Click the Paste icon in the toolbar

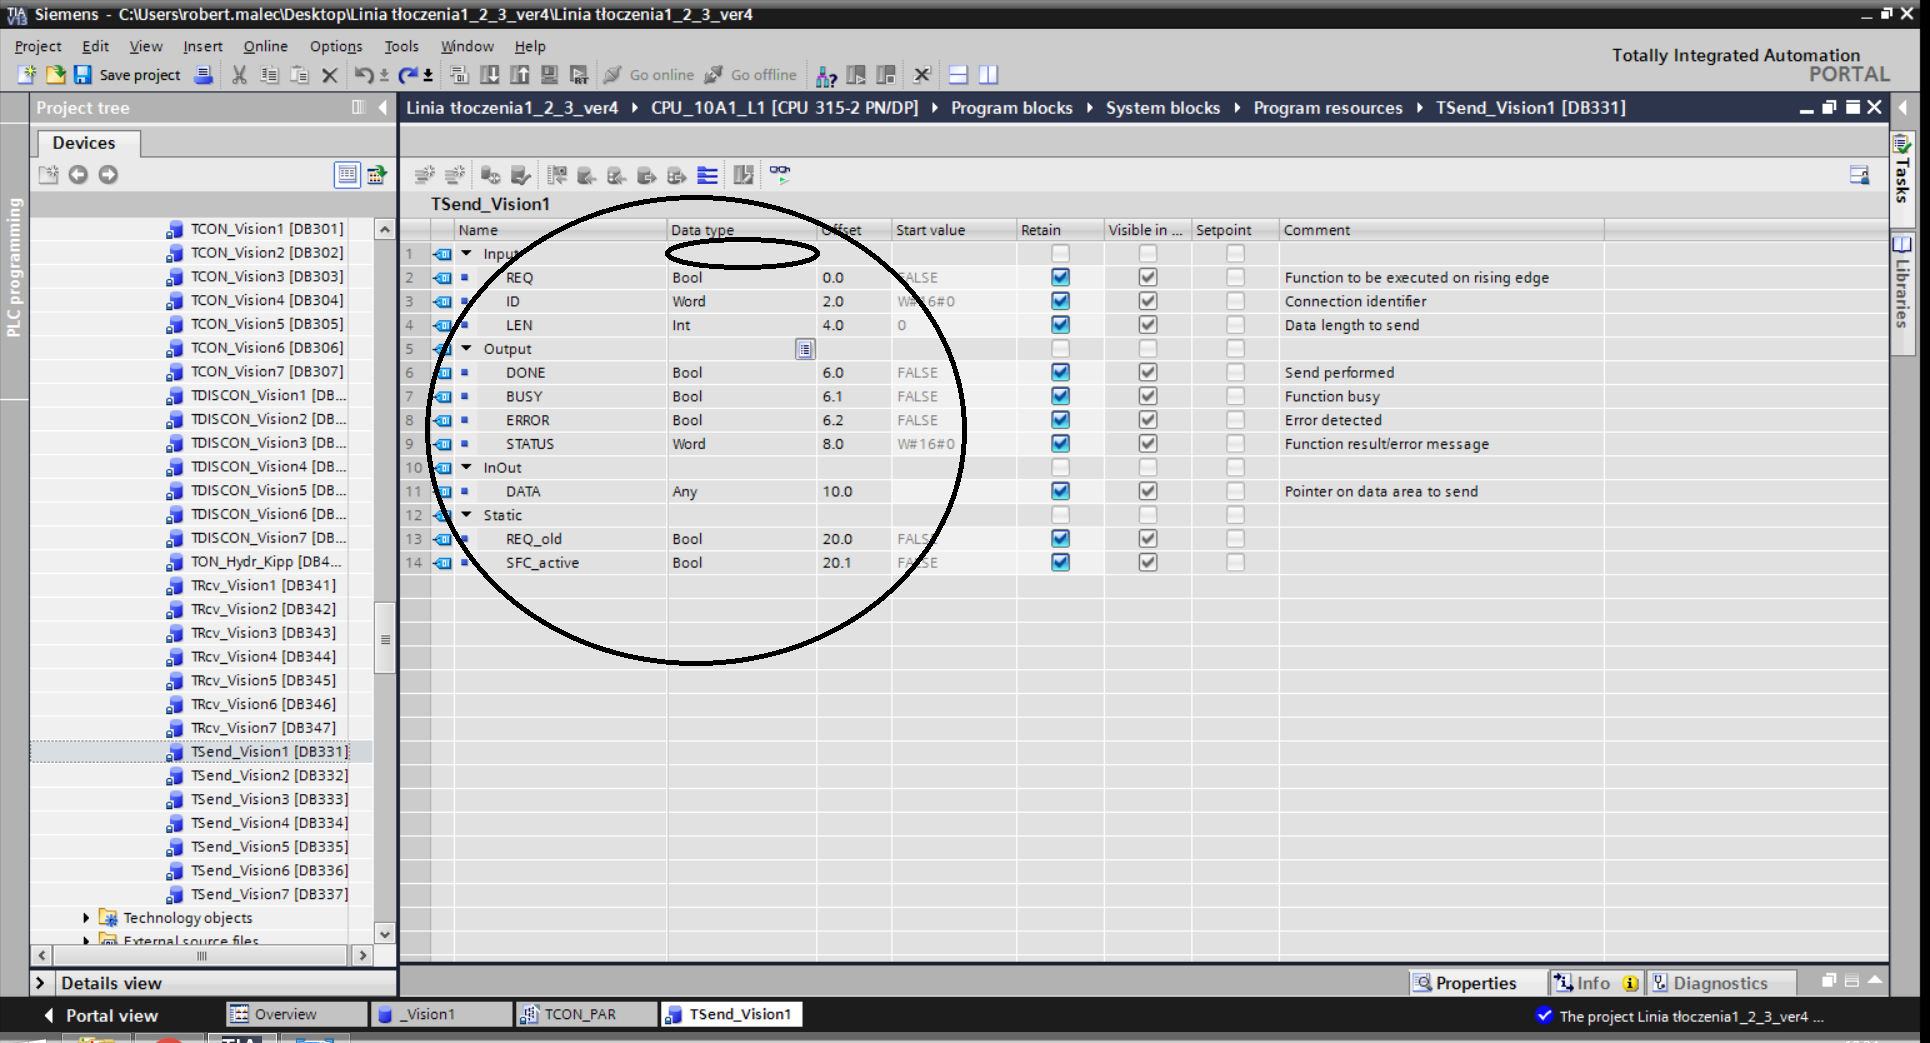point(299,75)
